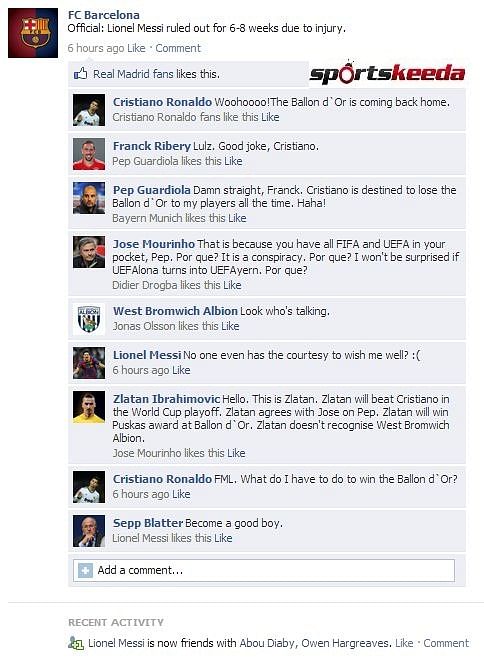Like the FC Barcelona post

[136, 48]
